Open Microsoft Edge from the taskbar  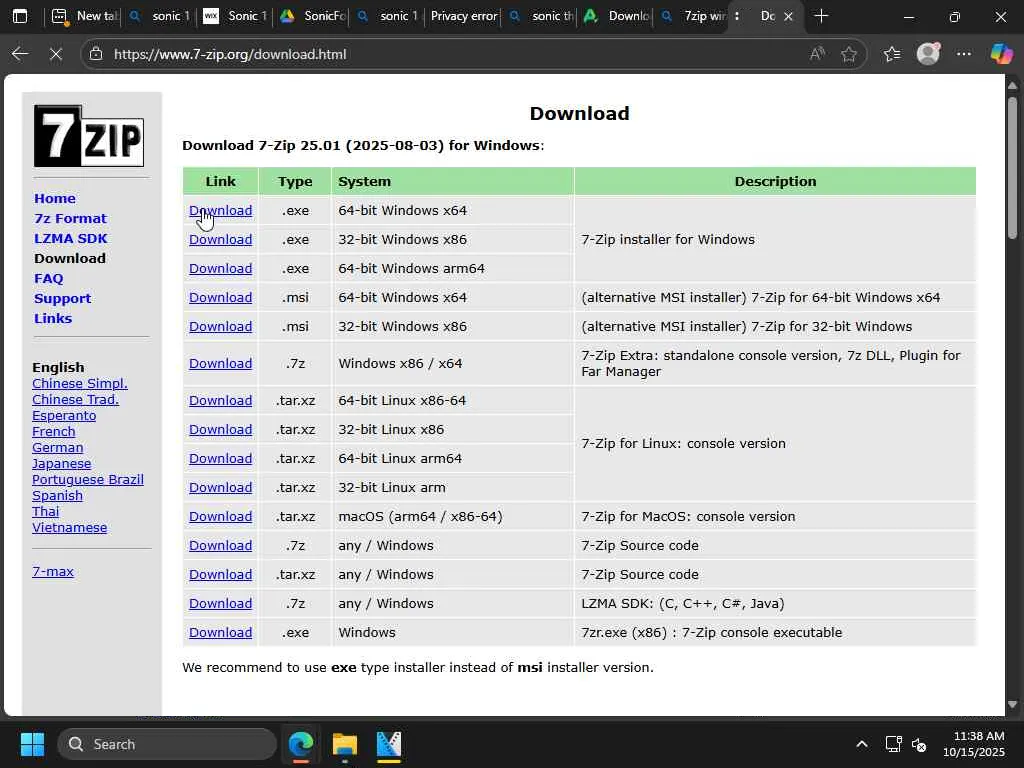tap(301, 744)
